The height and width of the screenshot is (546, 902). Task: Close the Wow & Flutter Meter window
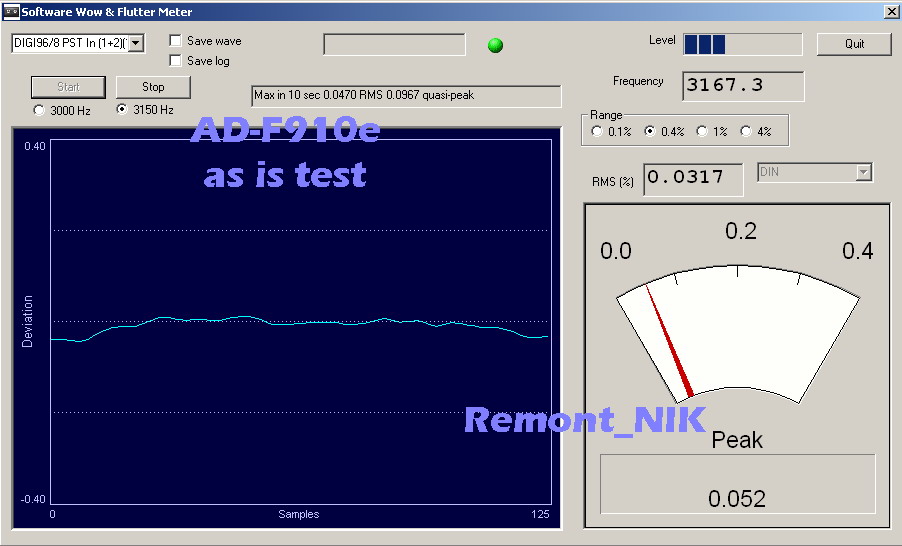(890, 11)
